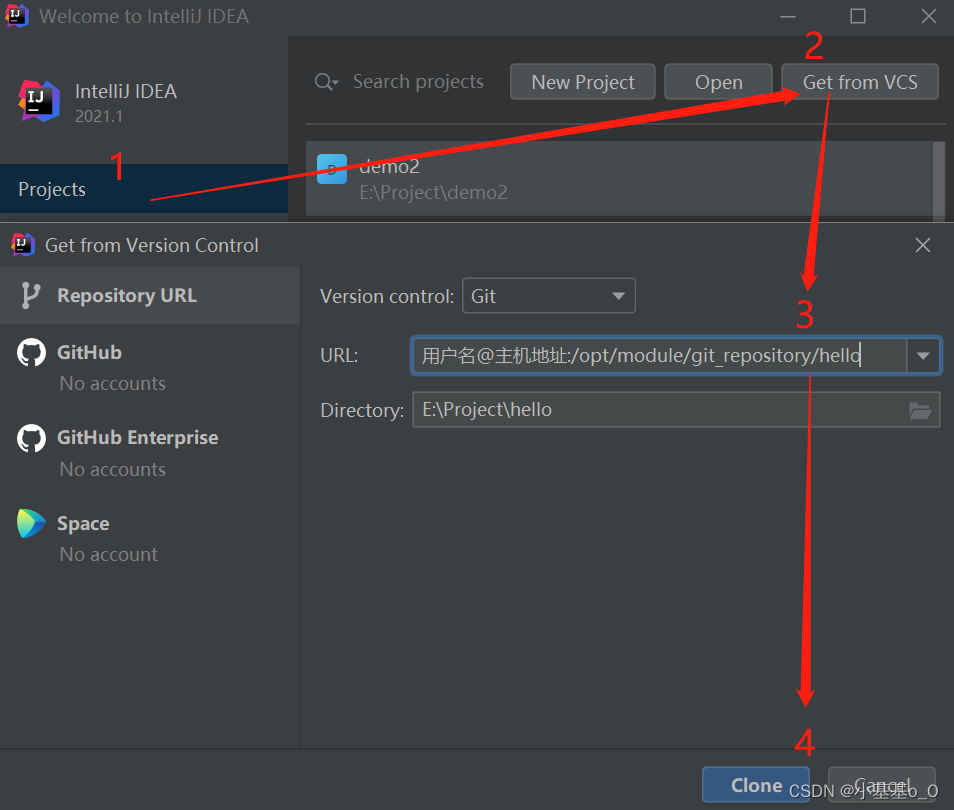Open the Version control Git dropdown
954x810 pixels.
pos(549,296)
